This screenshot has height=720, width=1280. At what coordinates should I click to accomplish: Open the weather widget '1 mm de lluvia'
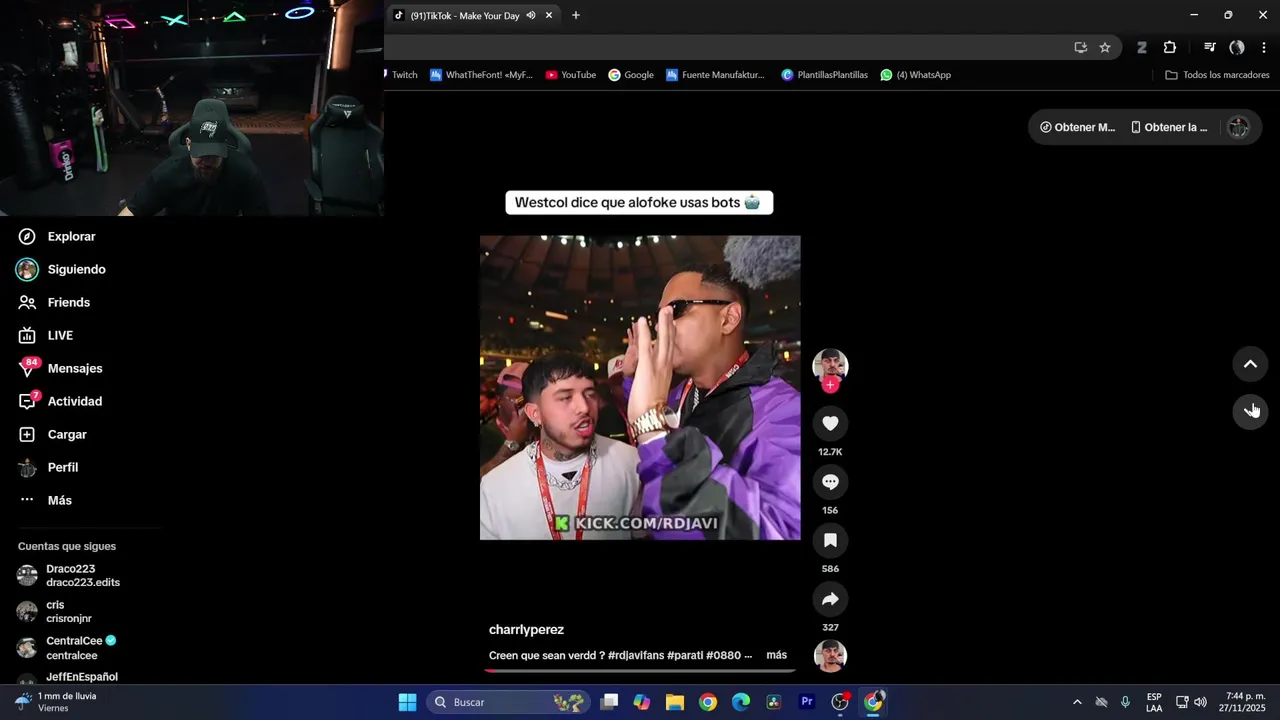[x=57, y=702]
